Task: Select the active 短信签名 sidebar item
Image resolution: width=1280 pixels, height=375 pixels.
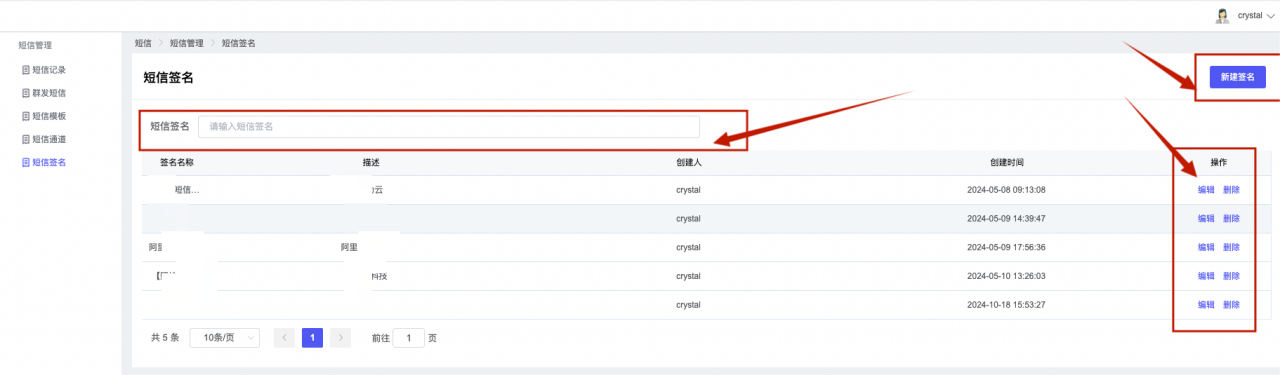Action: click(x=44, y=162)
